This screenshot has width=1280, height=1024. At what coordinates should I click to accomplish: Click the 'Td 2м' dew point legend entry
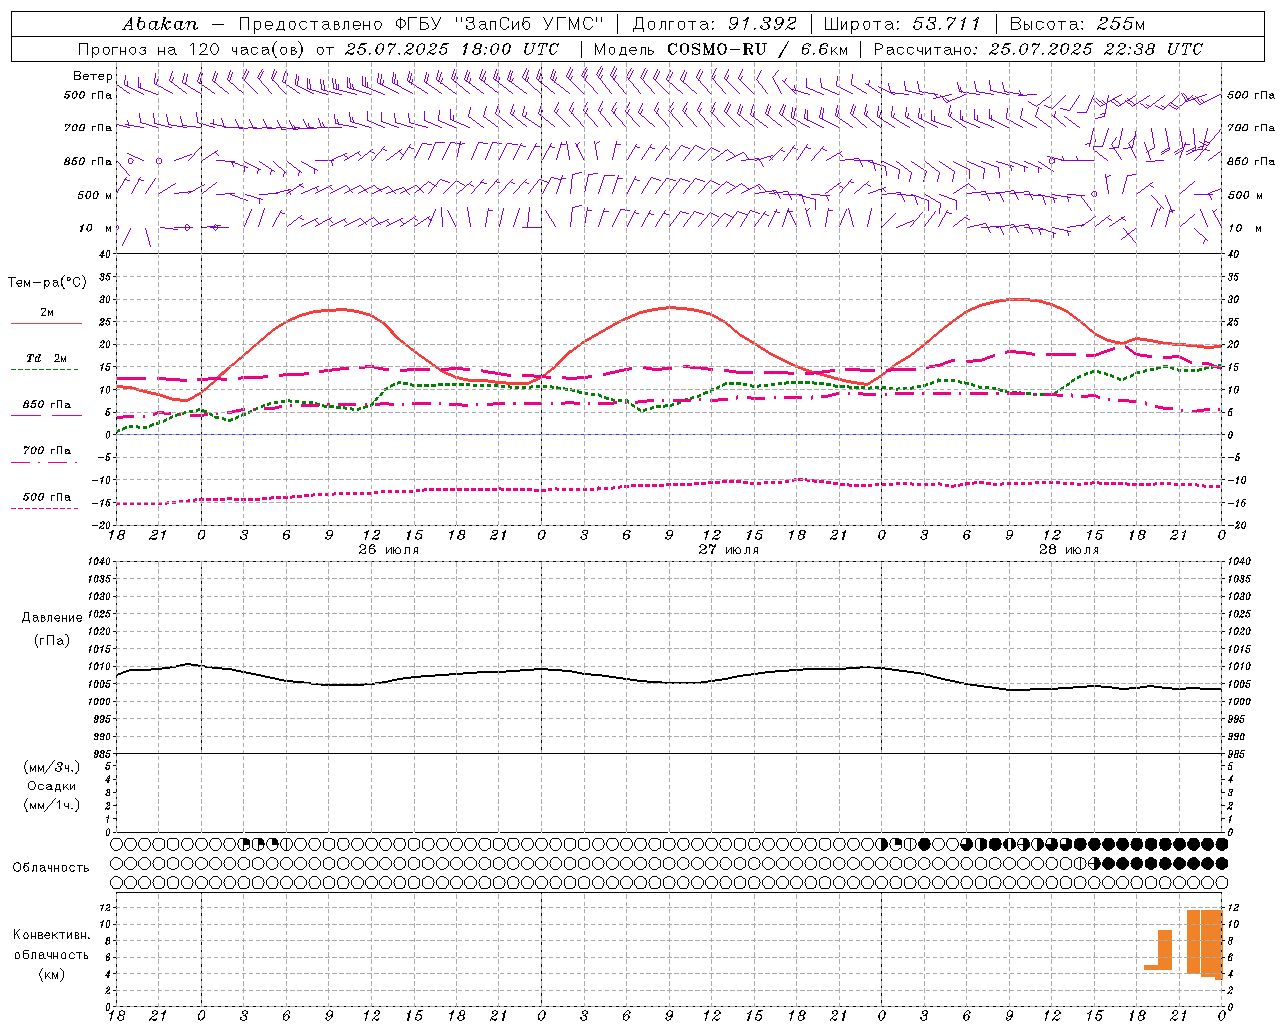click(46, 358)
